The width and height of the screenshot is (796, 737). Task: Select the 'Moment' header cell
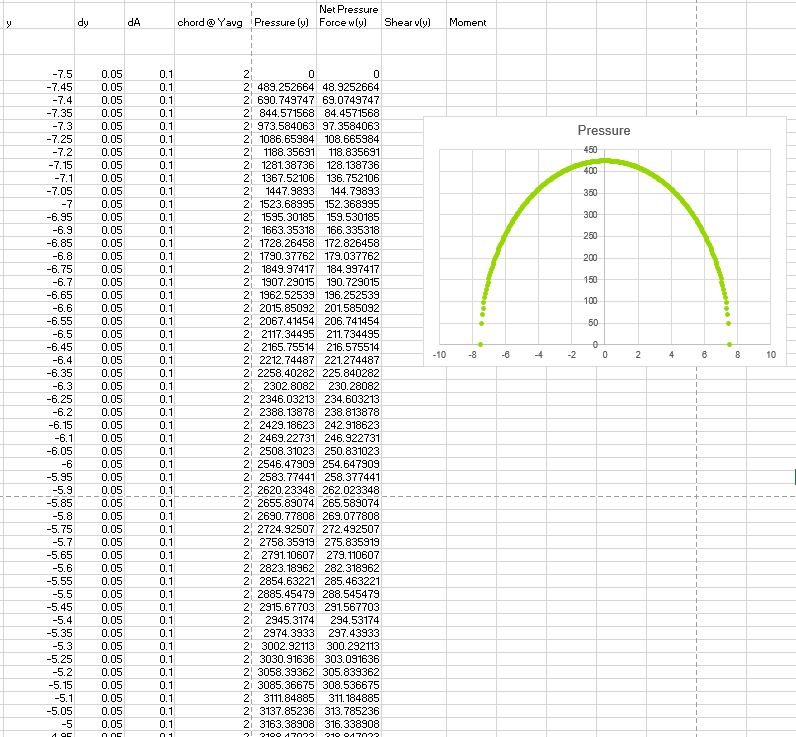471,15
